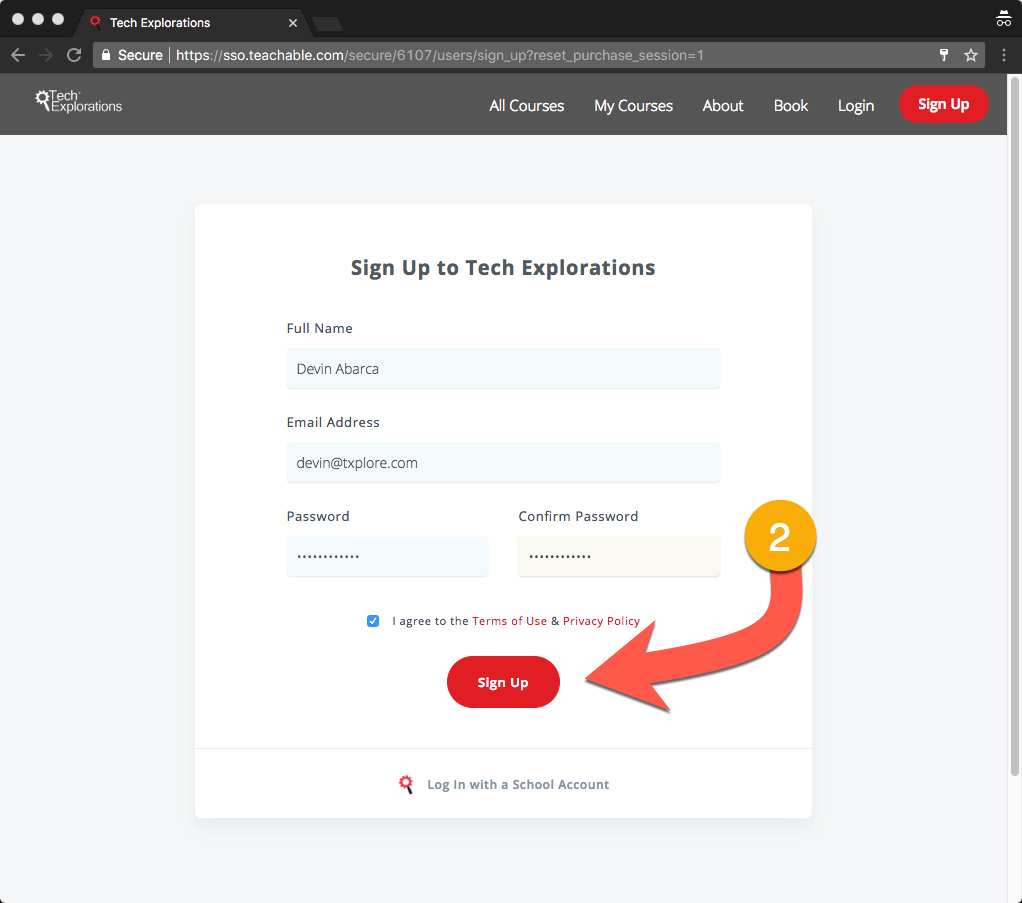The width and height of the screenshot is (1022, 903).
Task: Click the browser back arrow
Action: (x=18, y=55)
